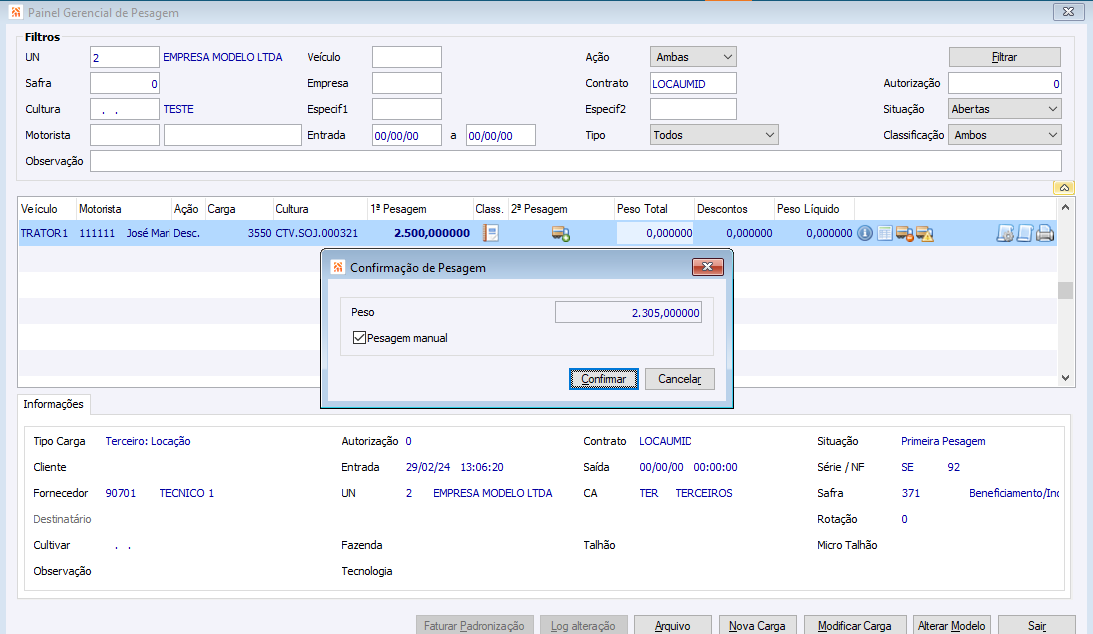The height and width of the screenshot is (634, 1093).
Task: Click the Sair button
Action: (x=1037, y=626)
